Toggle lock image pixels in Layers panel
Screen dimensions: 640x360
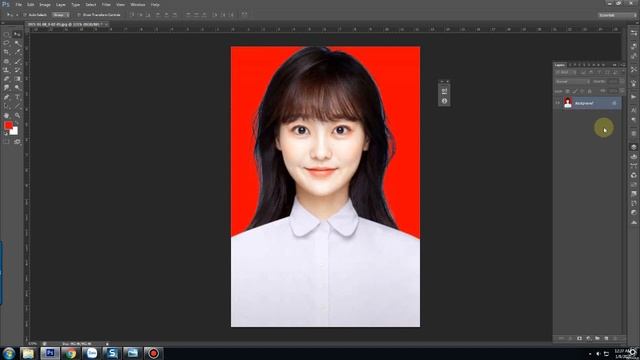coord(575,91)
